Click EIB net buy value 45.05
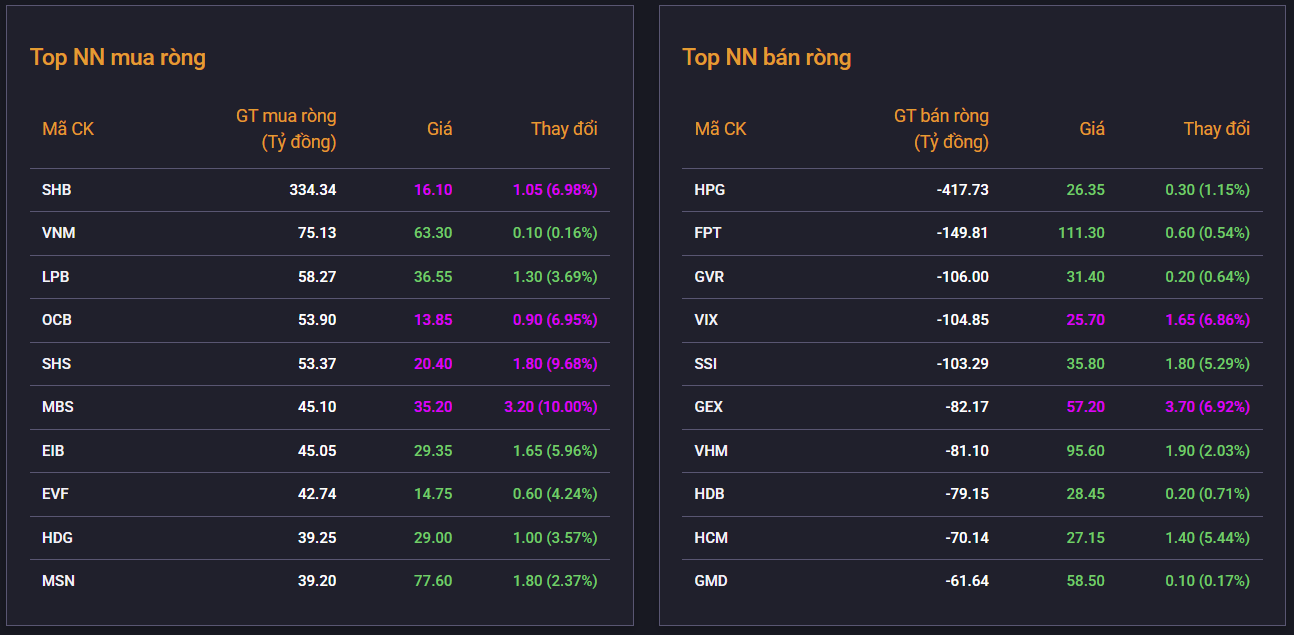1294x635 pixels. 317,450
